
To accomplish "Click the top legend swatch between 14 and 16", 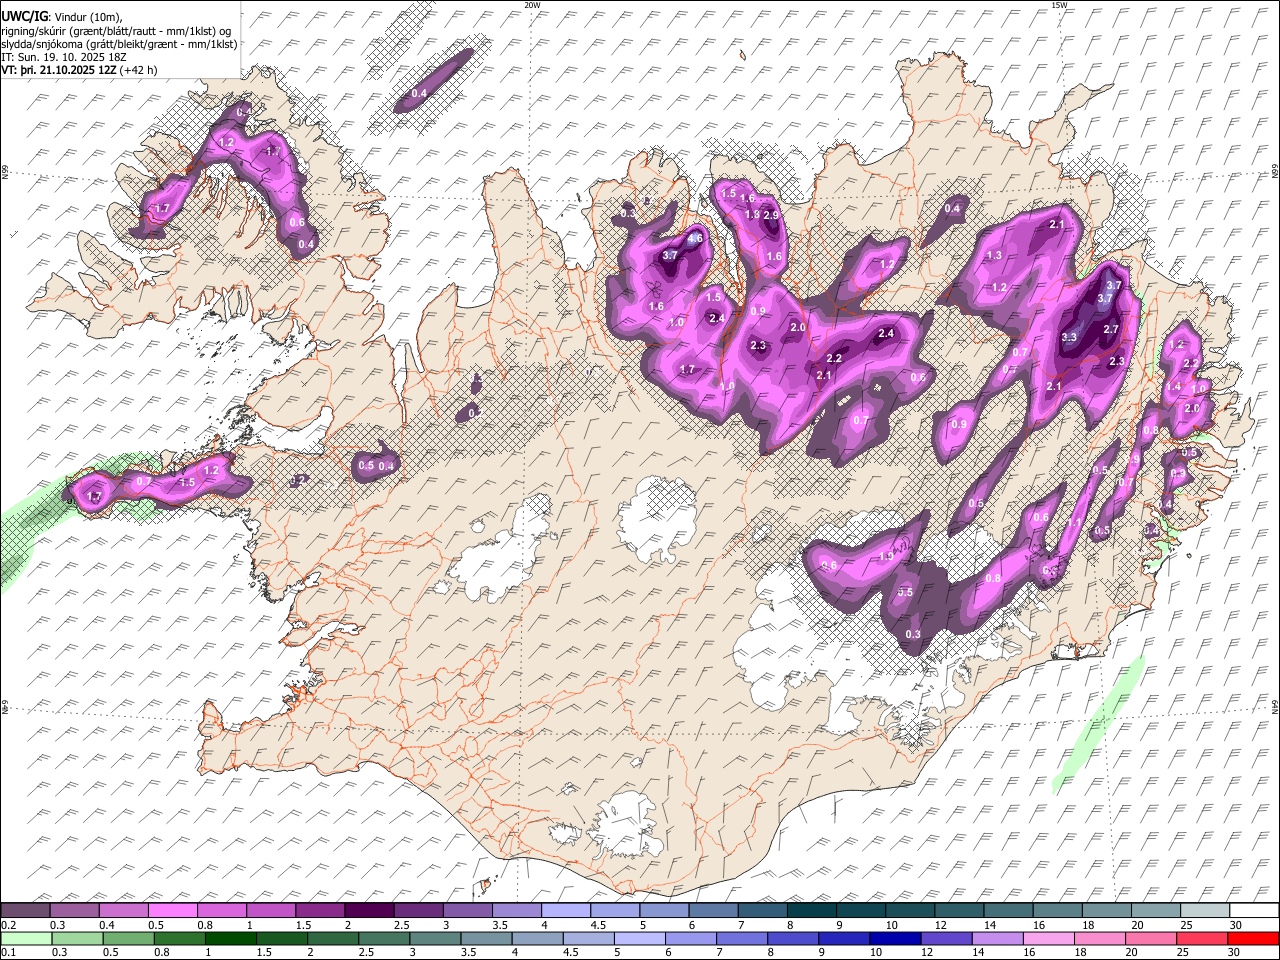I will point(1007,911).
